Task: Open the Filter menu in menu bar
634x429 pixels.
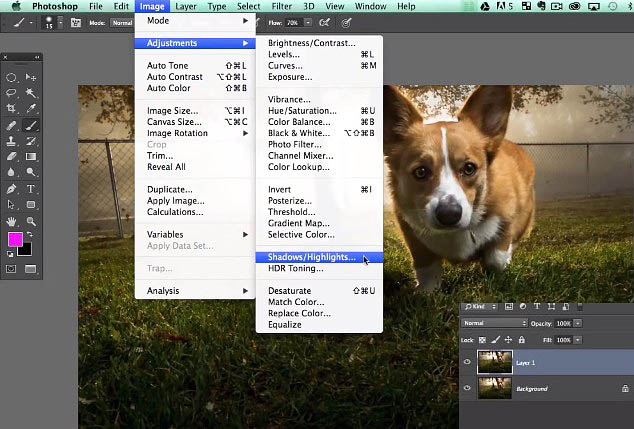Action: [x=282, y=6]
